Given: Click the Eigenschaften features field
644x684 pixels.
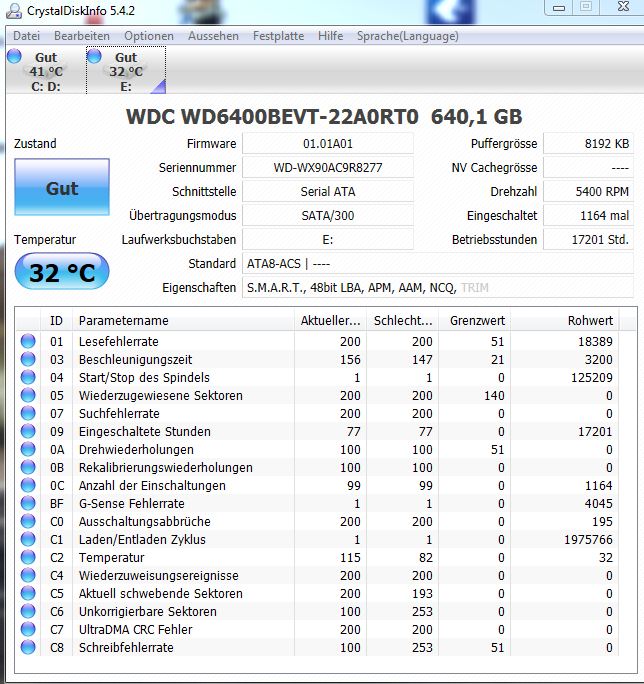Looking at the screenshot, I should click(438, 287).
